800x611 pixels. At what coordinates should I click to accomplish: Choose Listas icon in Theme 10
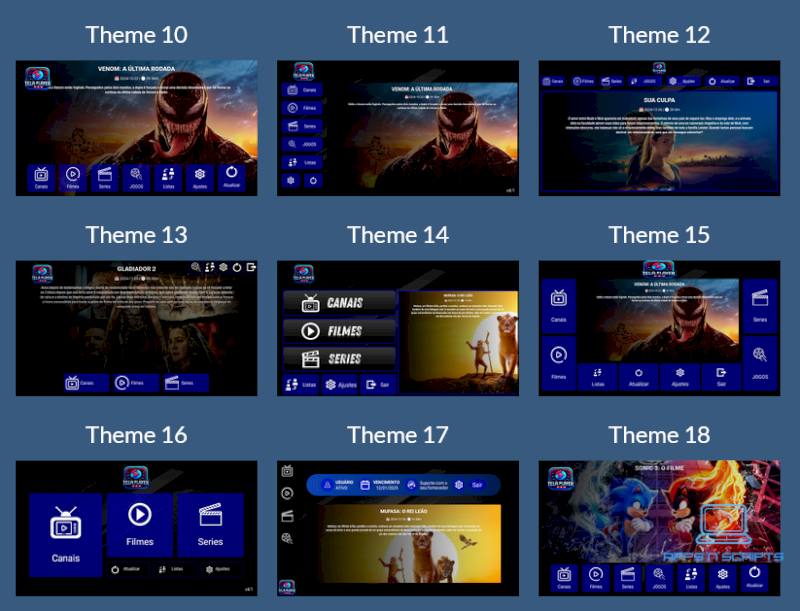tap(168, 177)
